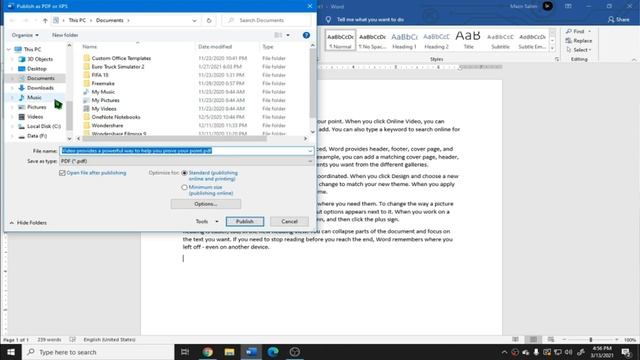The width and height of the screenshot is (640, 360).
Task: Go up one folder level arrow
Action: pos(45,20)
